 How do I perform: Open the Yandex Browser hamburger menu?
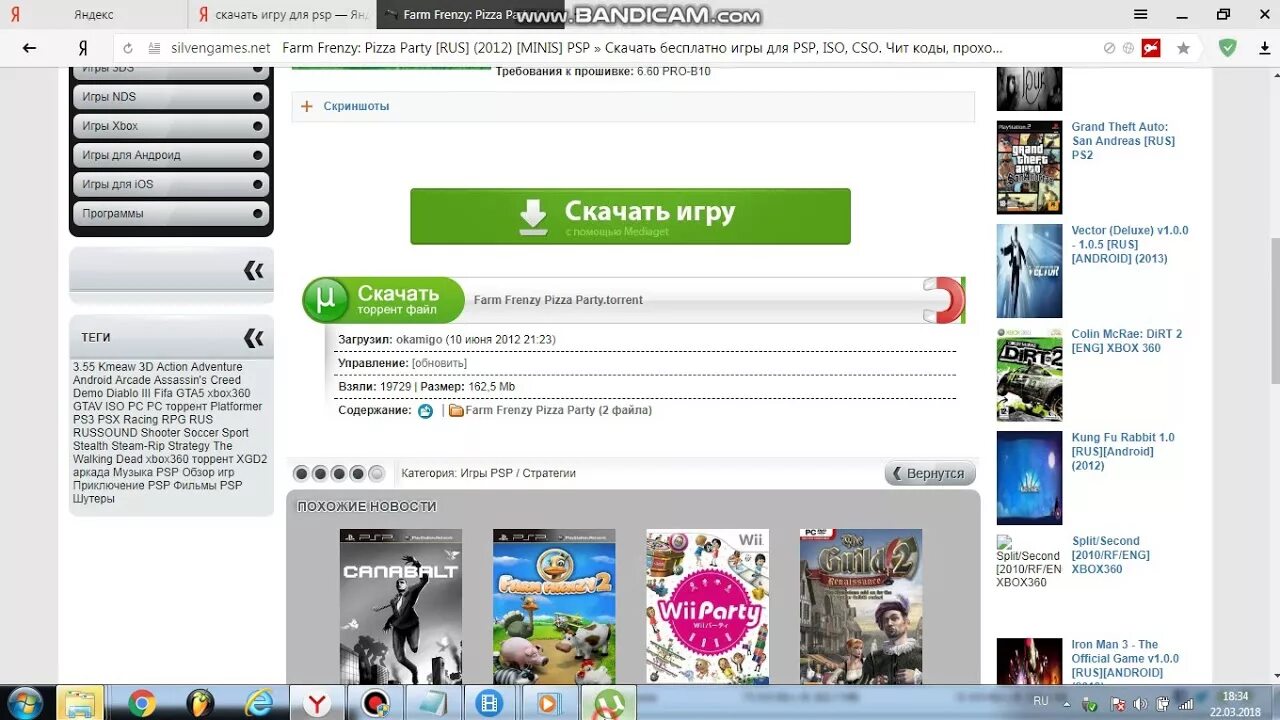coord(1140,15)
